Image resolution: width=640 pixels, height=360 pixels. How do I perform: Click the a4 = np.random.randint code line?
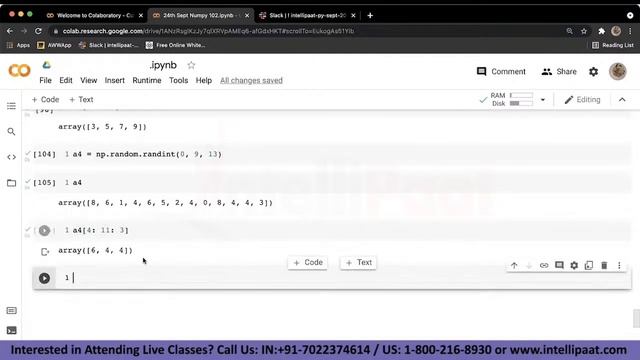pos(147,154)
